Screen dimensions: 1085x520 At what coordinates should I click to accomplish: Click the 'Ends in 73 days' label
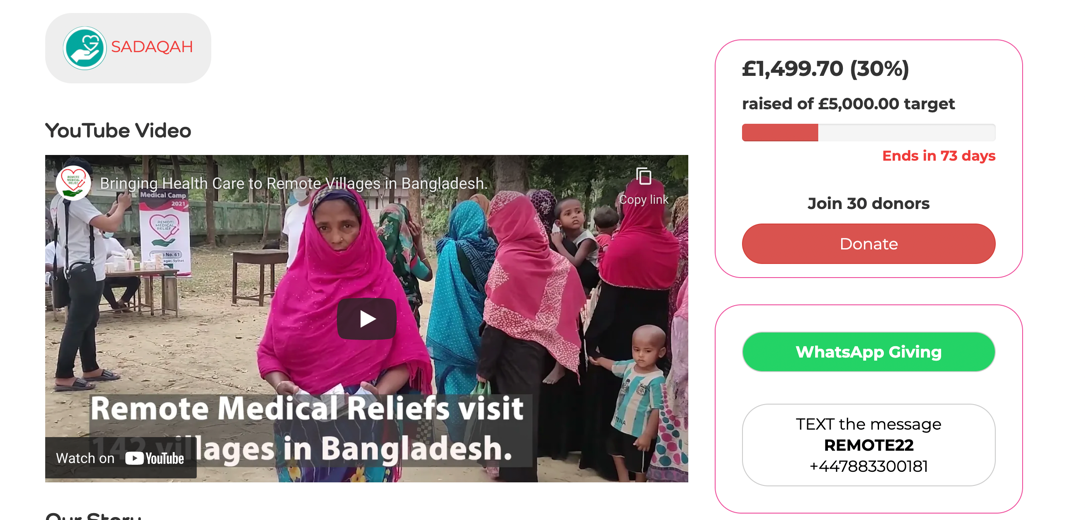[x=938, y=156]
